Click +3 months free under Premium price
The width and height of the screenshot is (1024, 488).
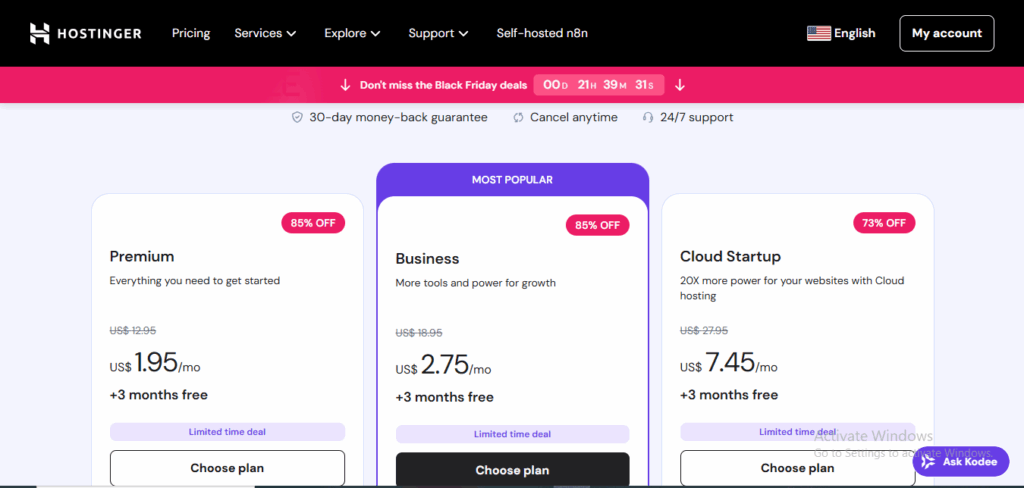159,395
